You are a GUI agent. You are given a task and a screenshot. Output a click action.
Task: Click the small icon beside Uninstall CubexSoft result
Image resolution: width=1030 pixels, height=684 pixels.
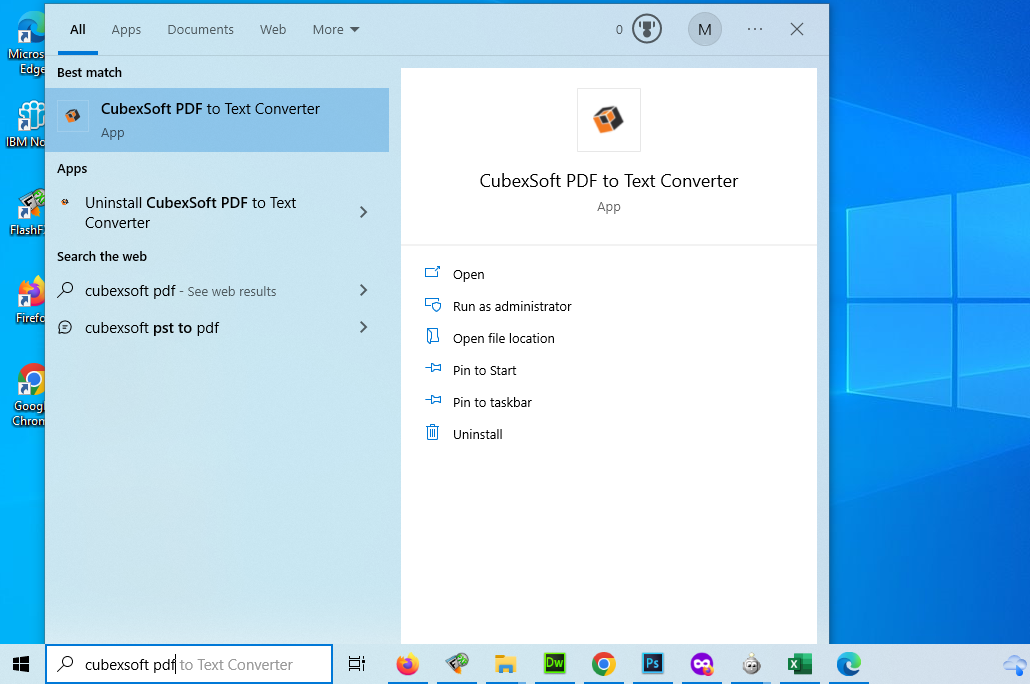click(x=65, y=202)
